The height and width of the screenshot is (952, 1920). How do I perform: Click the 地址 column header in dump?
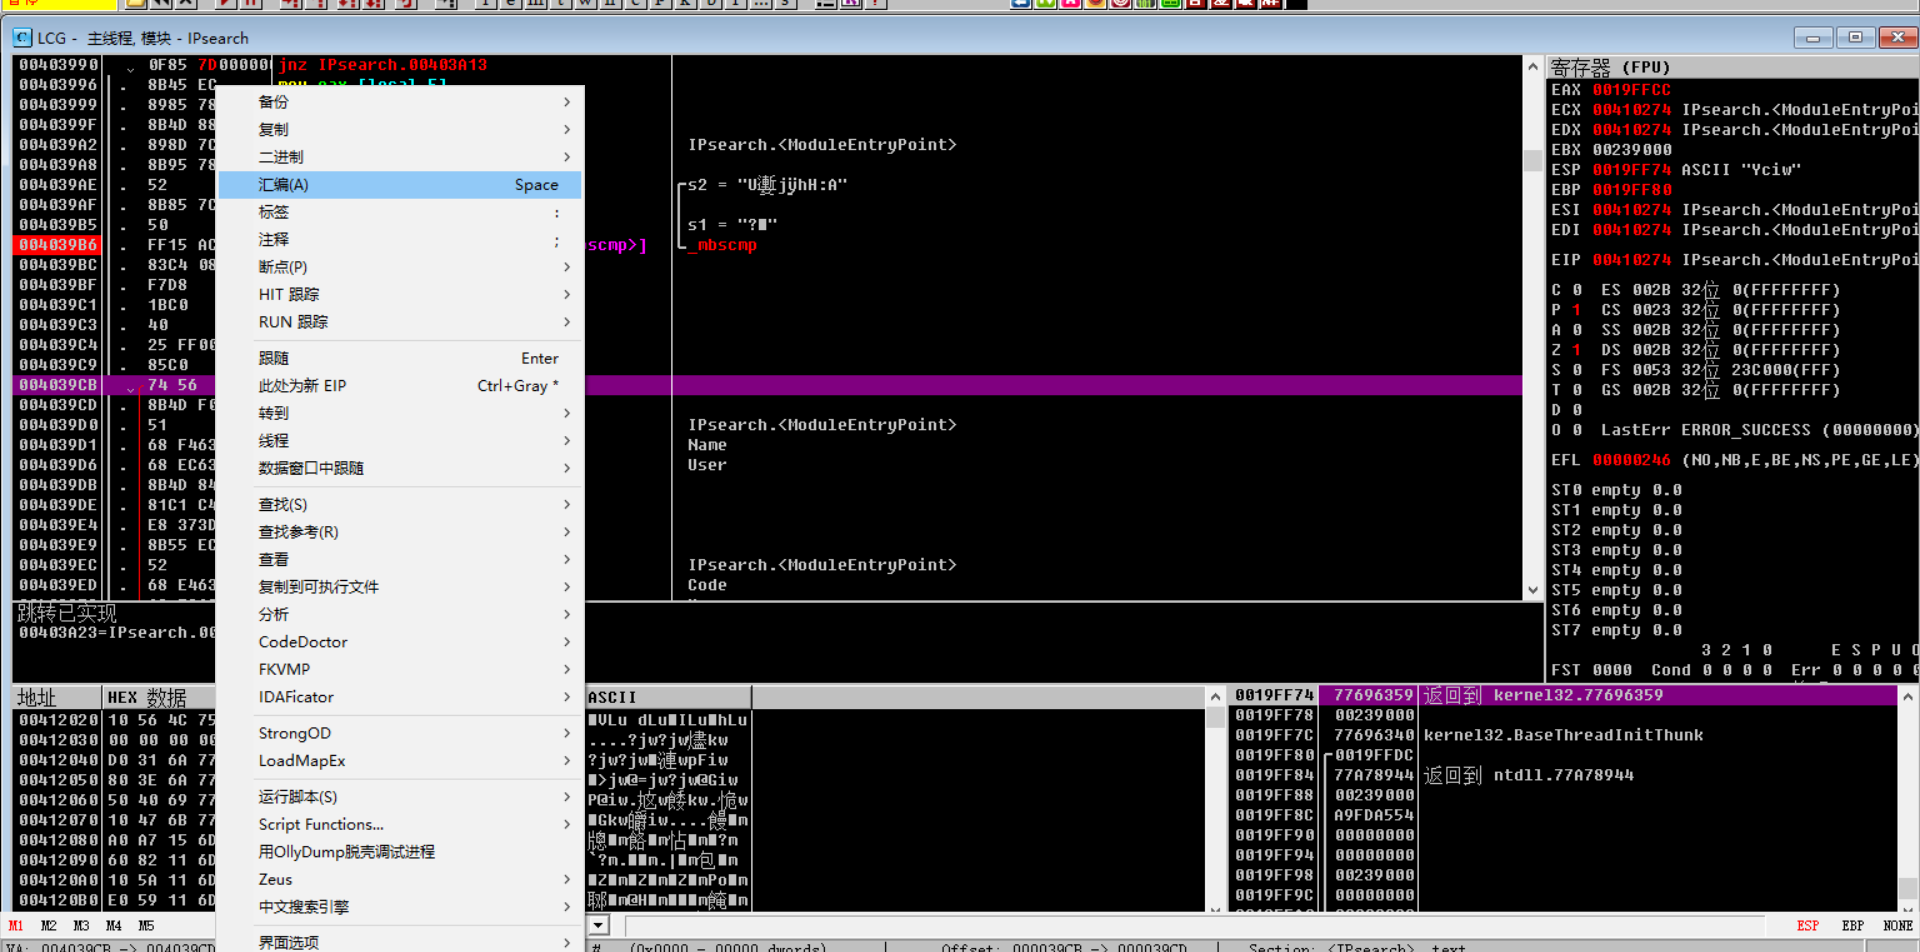point(57,697)
